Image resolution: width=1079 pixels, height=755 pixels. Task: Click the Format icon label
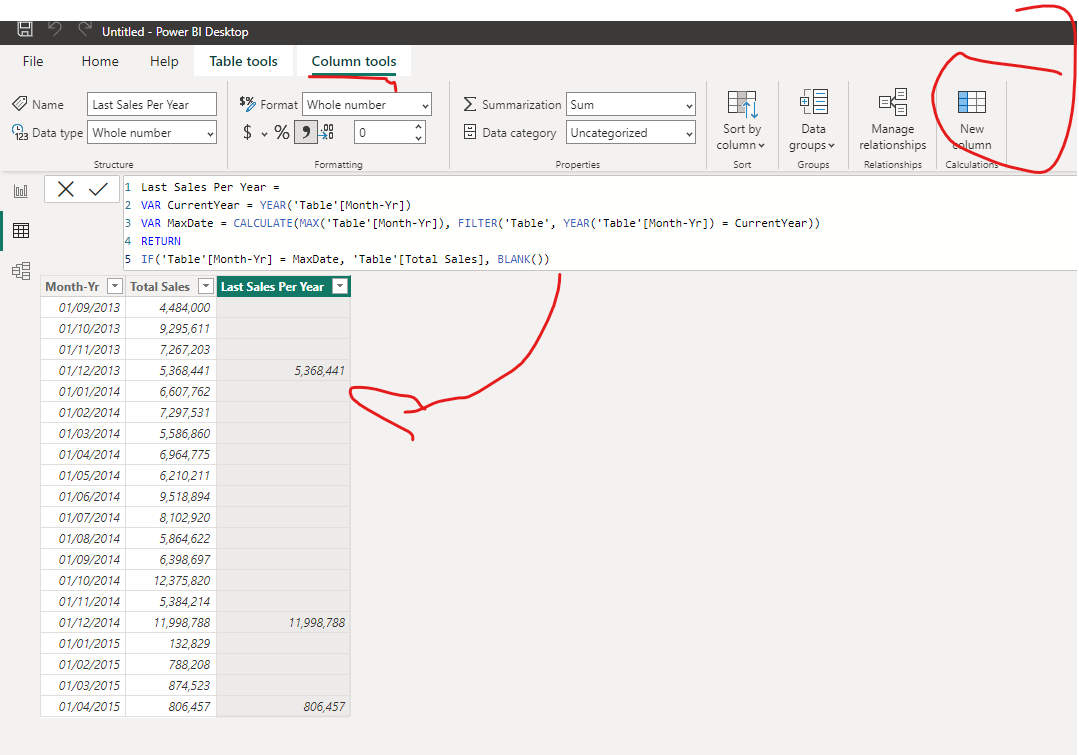[x=247, y=103]
